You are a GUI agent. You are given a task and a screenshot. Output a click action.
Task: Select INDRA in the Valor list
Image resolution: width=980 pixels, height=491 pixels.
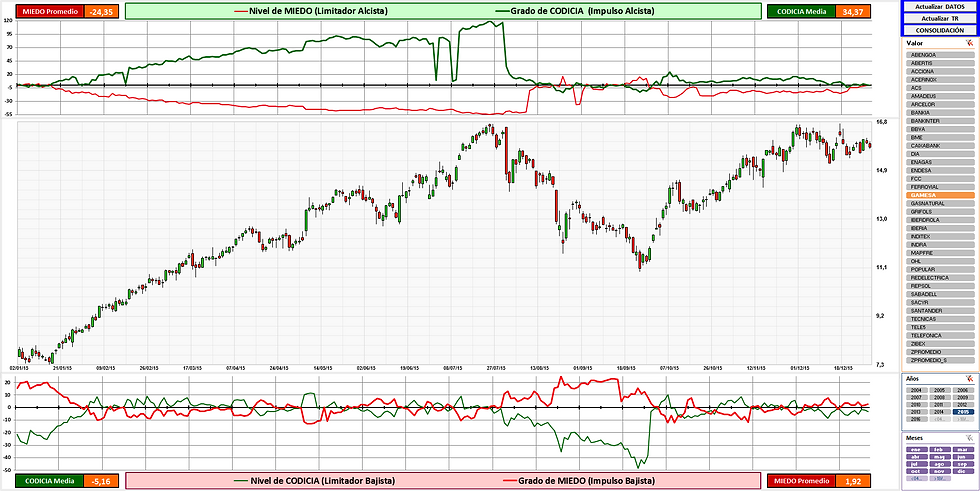click(940, 244)
